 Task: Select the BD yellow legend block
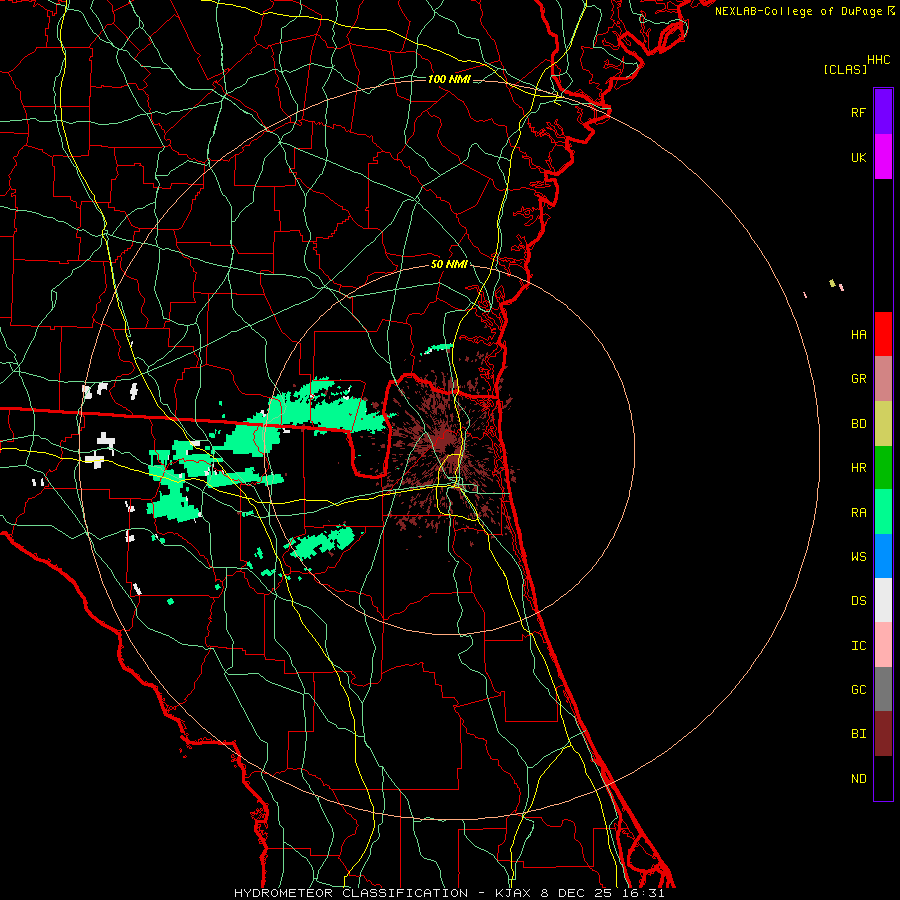coord(883,424)
